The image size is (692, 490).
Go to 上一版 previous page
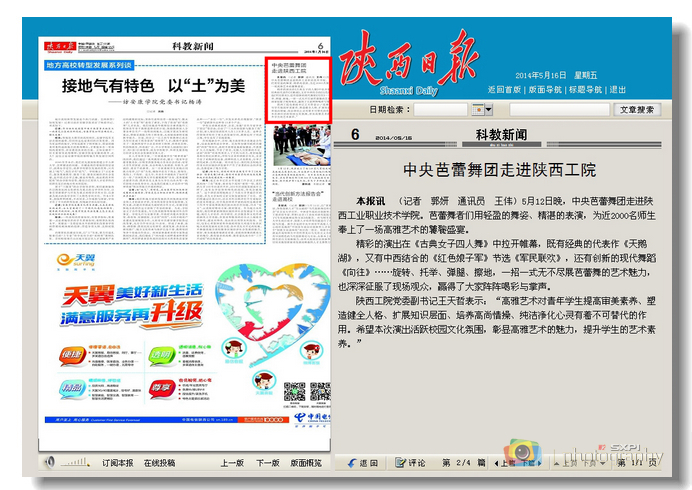pos(232,463)
